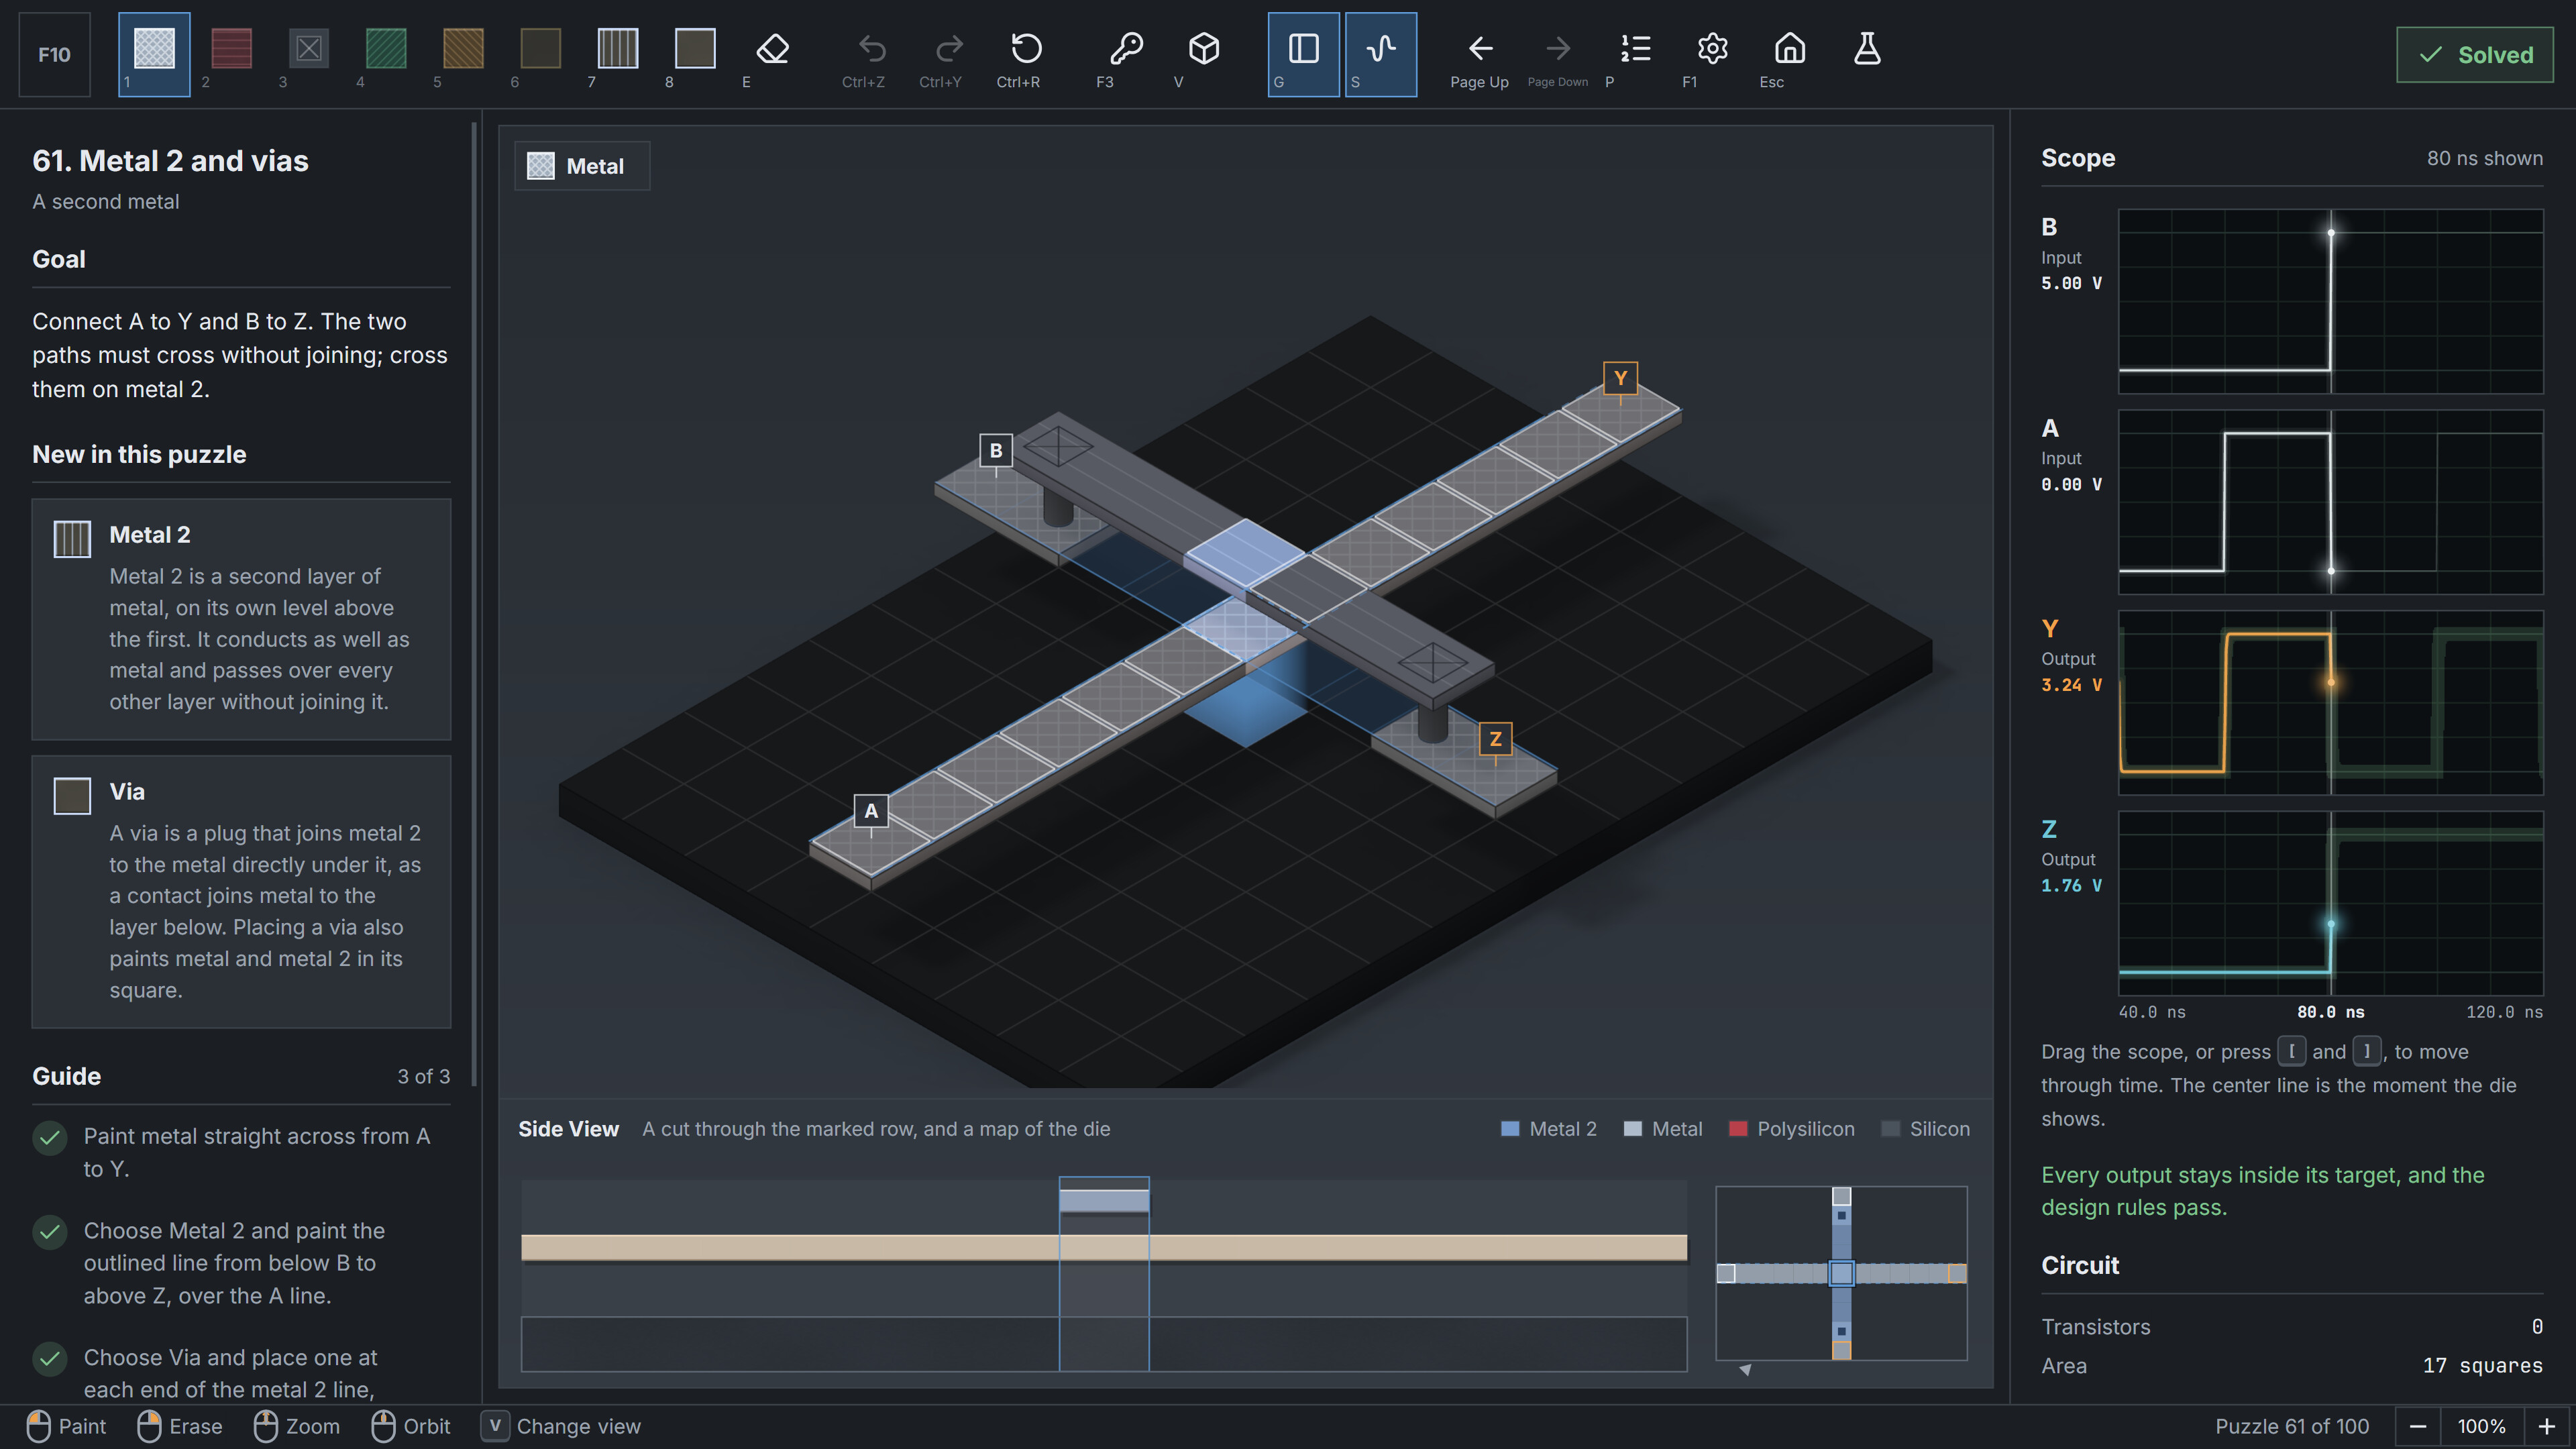Image resolution: width=2576 pixels, height=1449 pixels.
Task: Click the Metal layer indicator label
Action: click(582, 166)
